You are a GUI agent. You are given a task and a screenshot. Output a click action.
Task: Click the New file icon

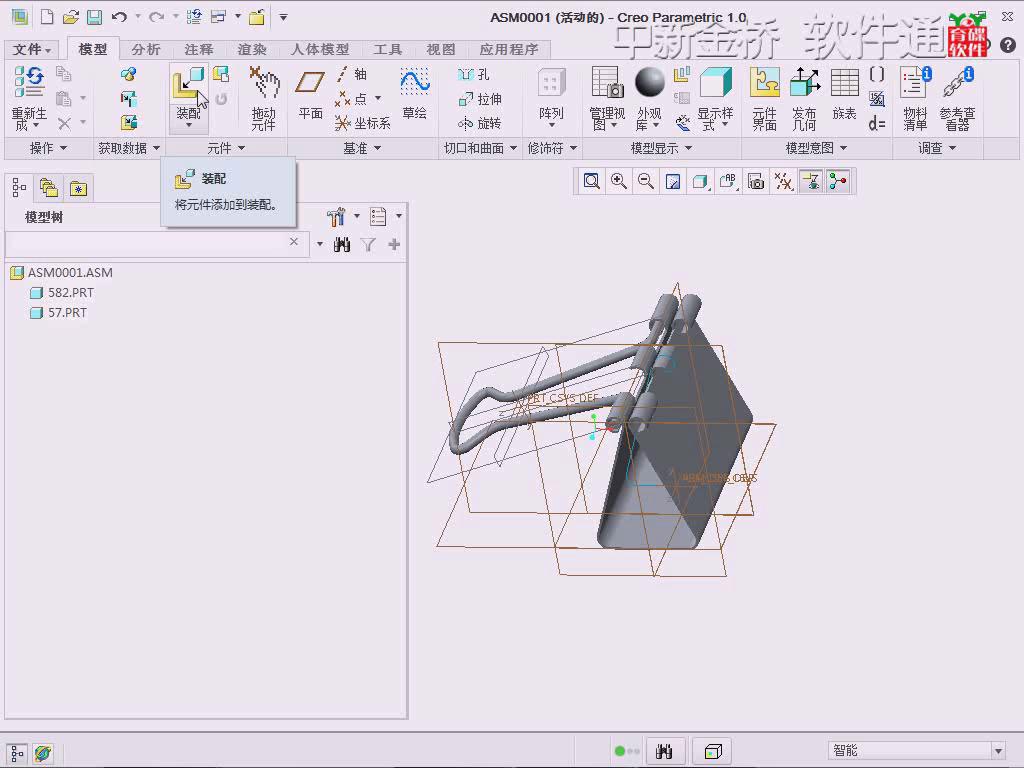(x=47, y=17)
